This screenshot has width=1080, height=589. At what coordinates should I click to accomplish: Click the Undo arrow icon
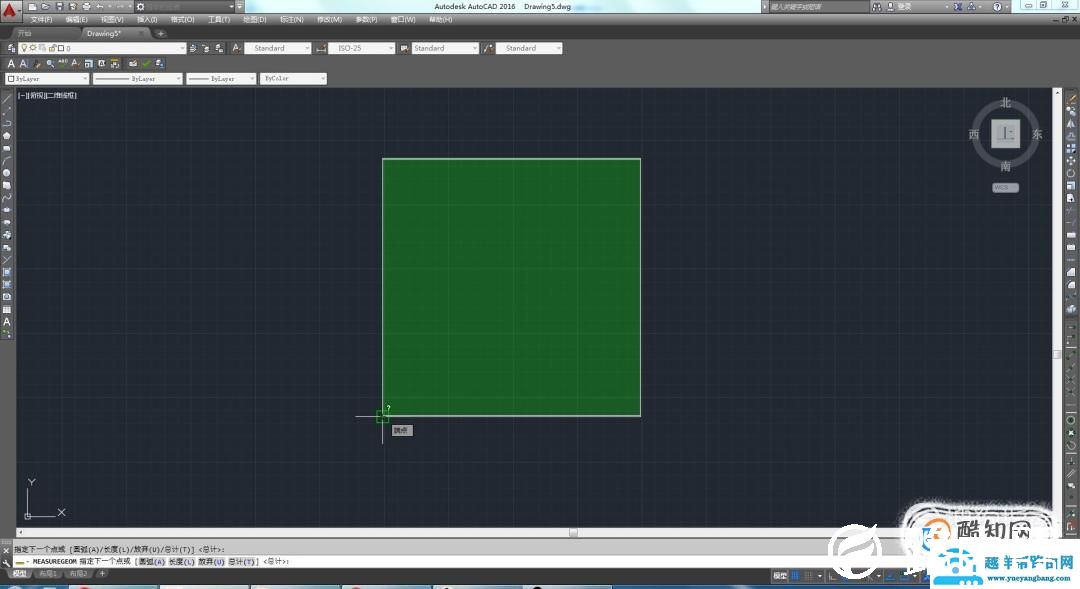point(99,6)
